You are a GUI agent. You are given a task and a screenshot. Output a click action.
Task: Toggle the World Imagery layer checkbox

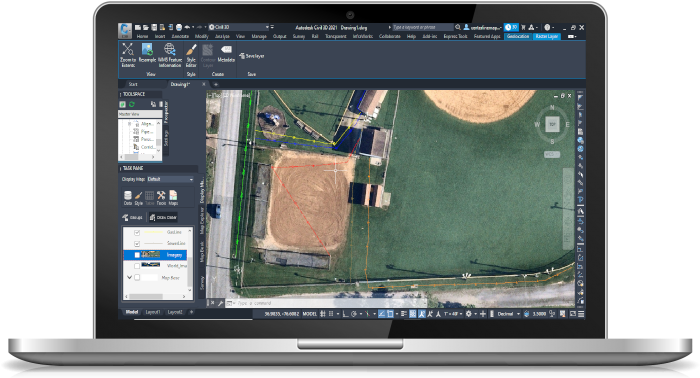click(137, 266)
